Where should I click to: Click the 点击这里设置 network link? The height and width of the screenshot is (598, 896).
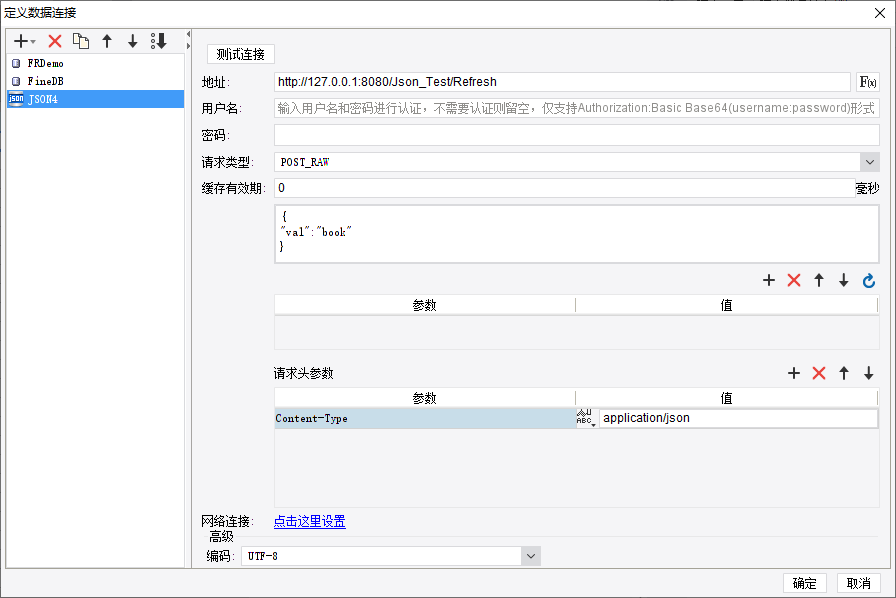[x=310, y=521]
